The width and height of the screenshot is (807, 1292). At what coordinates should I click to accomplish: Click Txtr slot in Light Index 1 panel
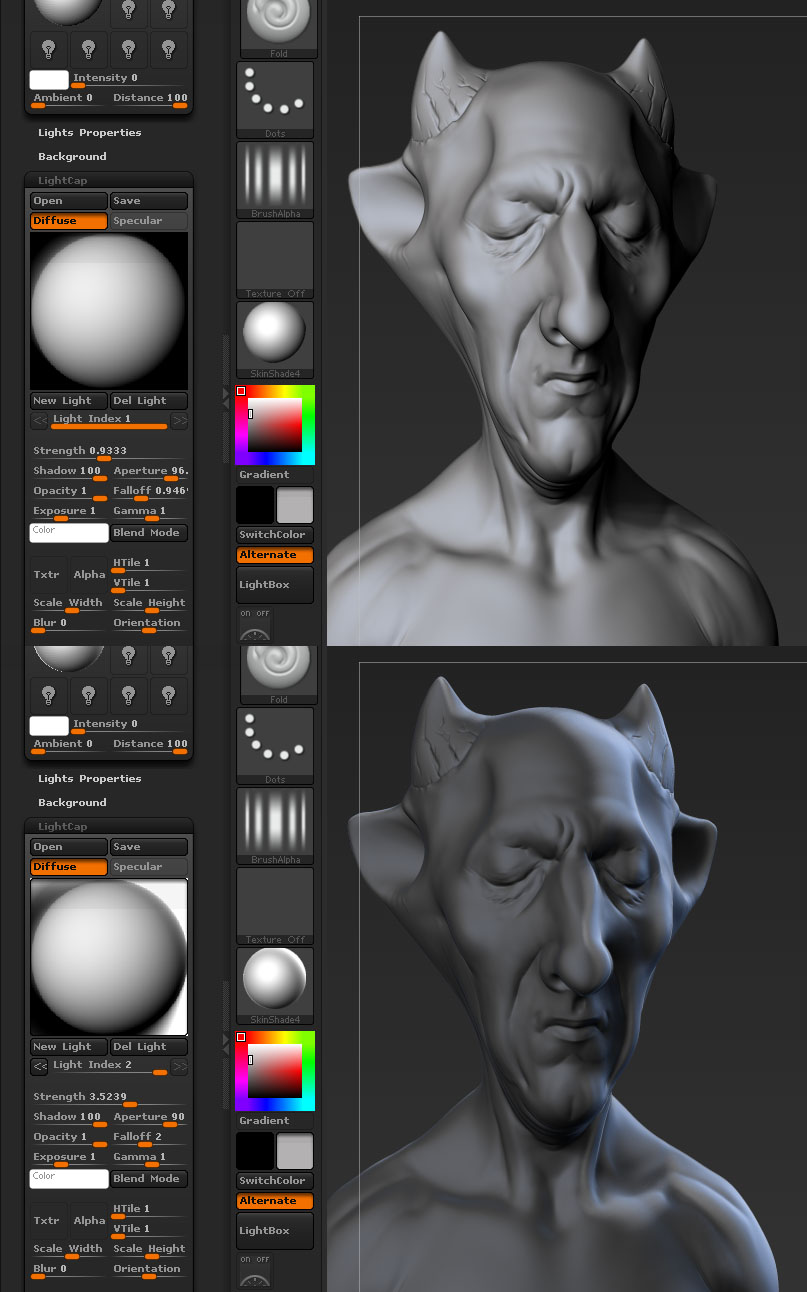pos(48,574)
